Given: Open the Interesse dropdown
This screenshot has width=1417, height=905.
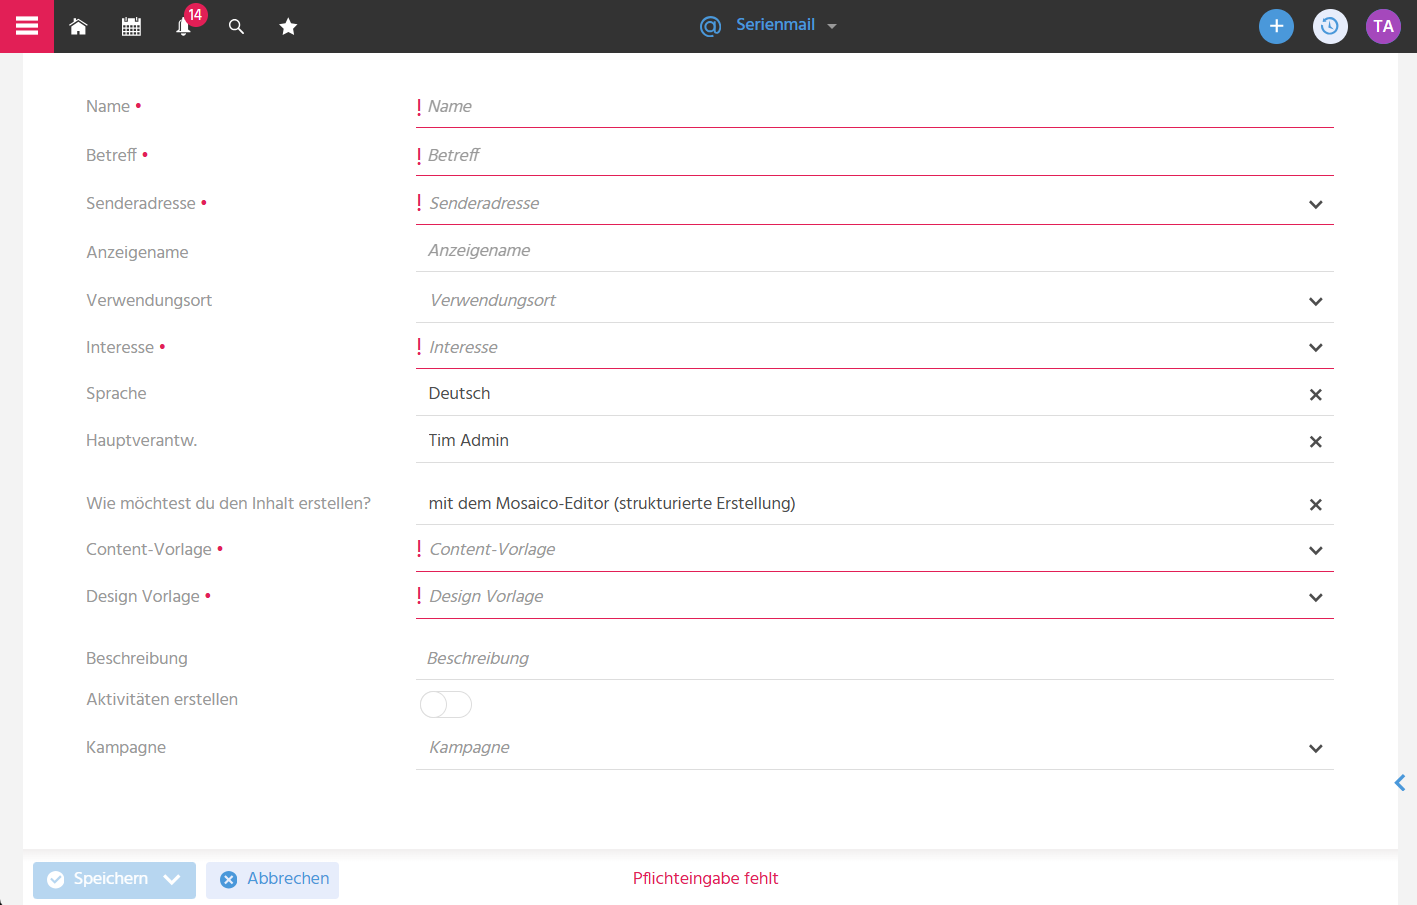Looking at the screenshot, I should tap(1316, 348).
